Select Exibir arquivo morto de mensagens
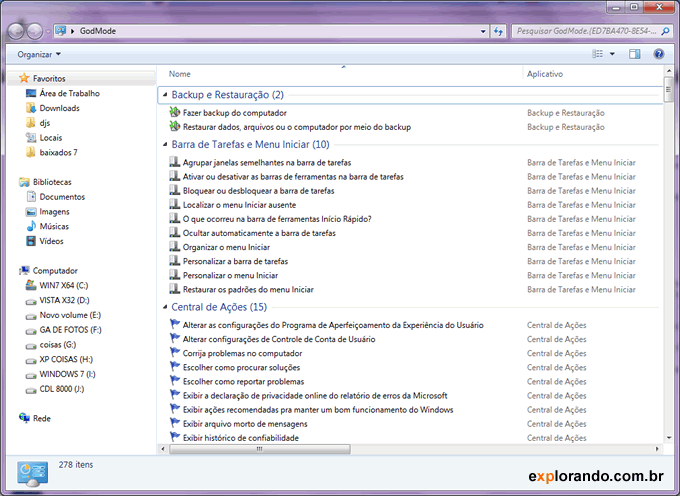The width and height of the screenshot is (680, 496). tap(245, 424)
